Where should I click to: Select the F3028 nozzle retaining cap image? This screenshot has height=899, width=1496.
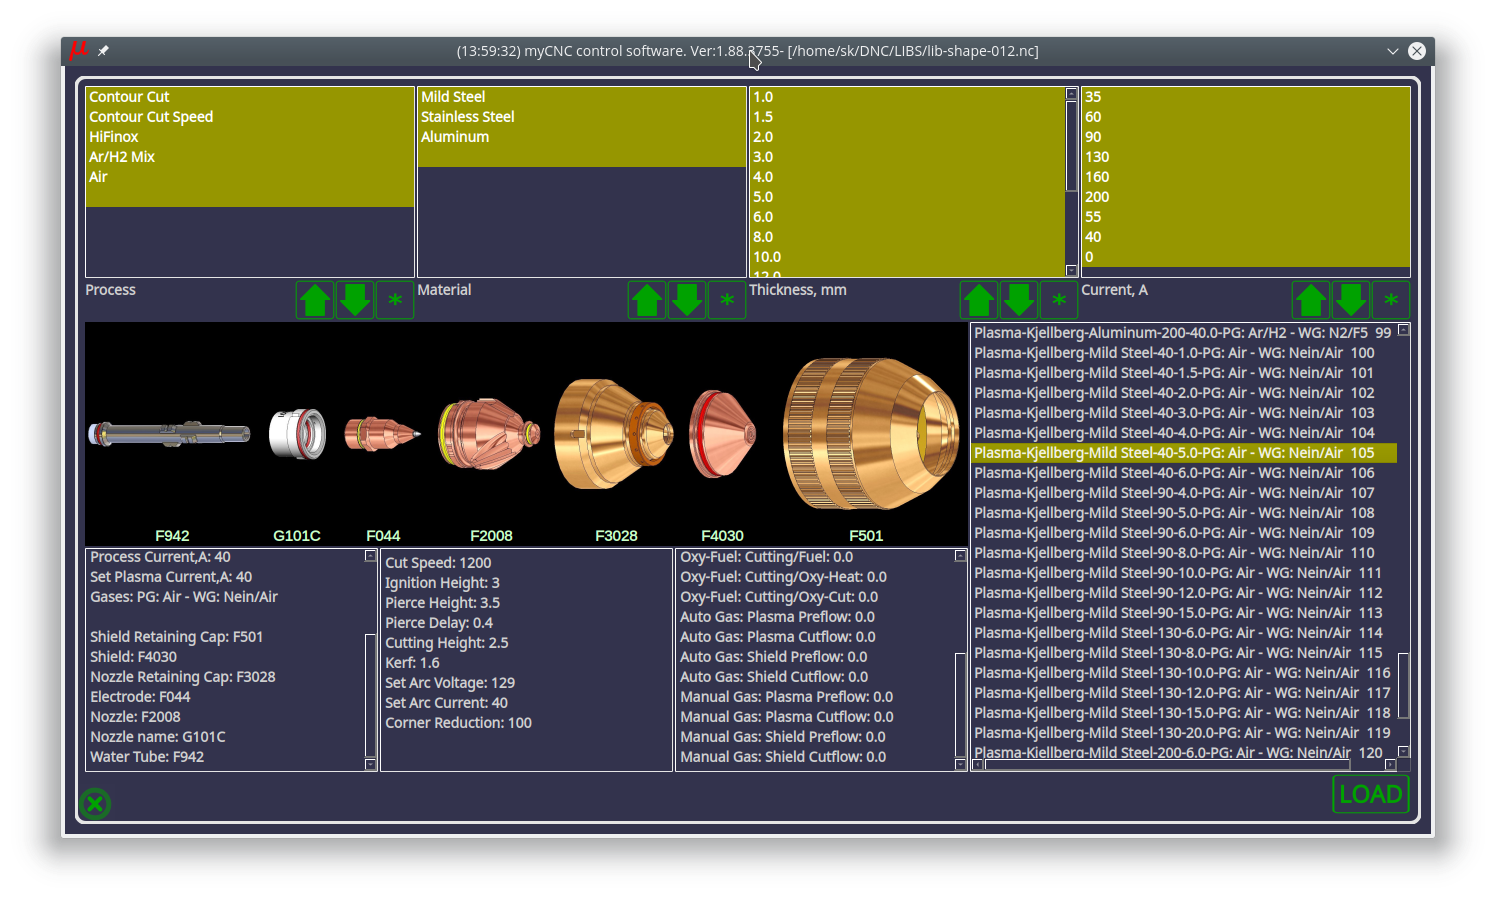pyautogui.click(x=615, y=434)
